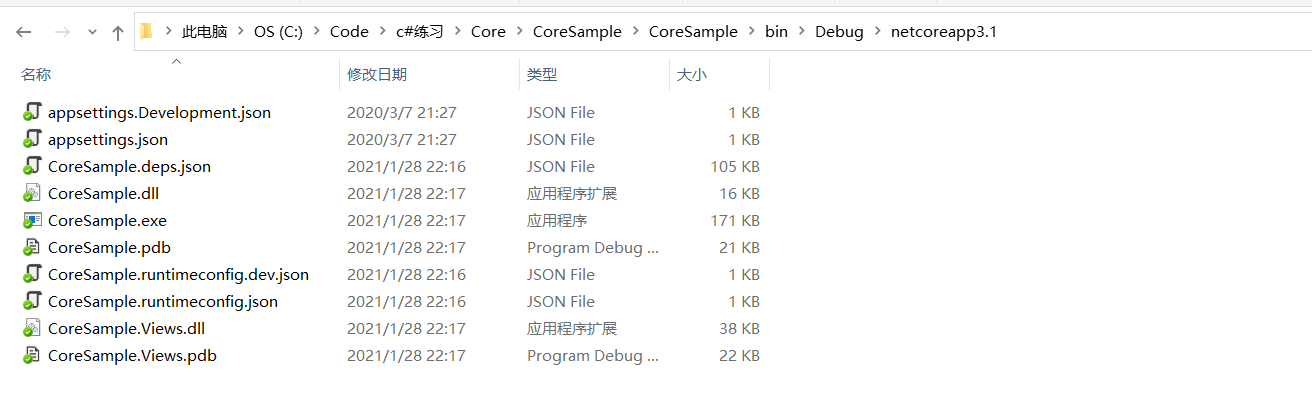Viewport: 1312px width, 419px height.
Task: Select the CoreSample.runtimeconfig.json file name
Action: [163, 301]
